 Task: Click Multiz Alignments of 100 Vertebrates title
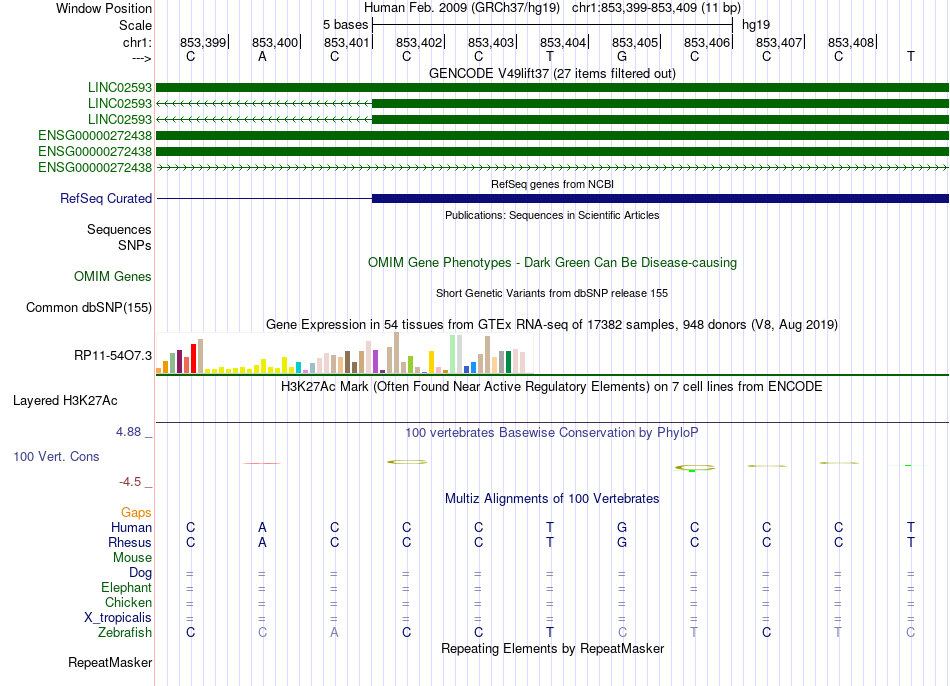[x=552, y=499]
